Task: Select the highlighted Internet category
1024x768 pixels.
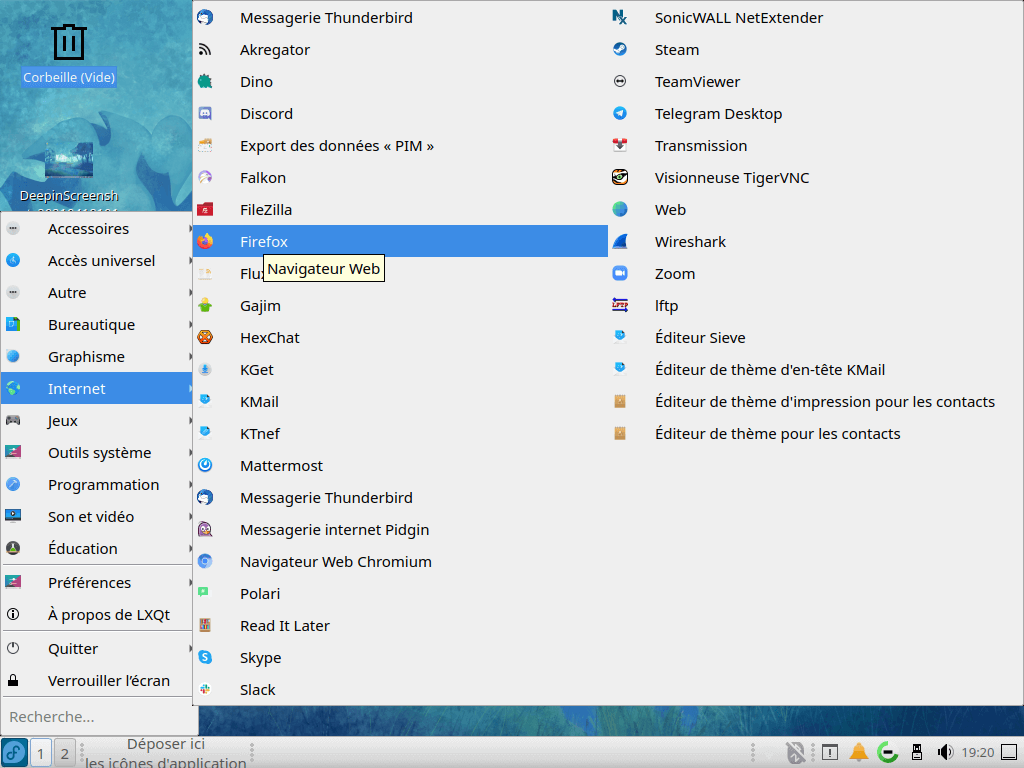Action: pos(97,389)
